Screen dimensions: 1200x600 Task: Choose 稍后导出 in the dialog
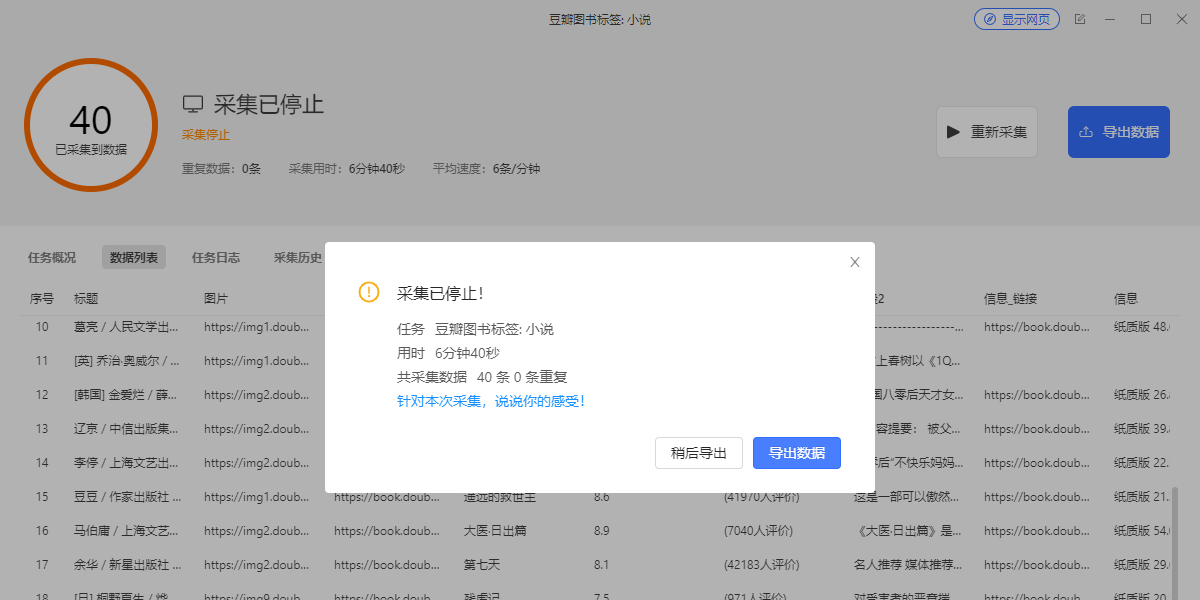coord(699,453)
